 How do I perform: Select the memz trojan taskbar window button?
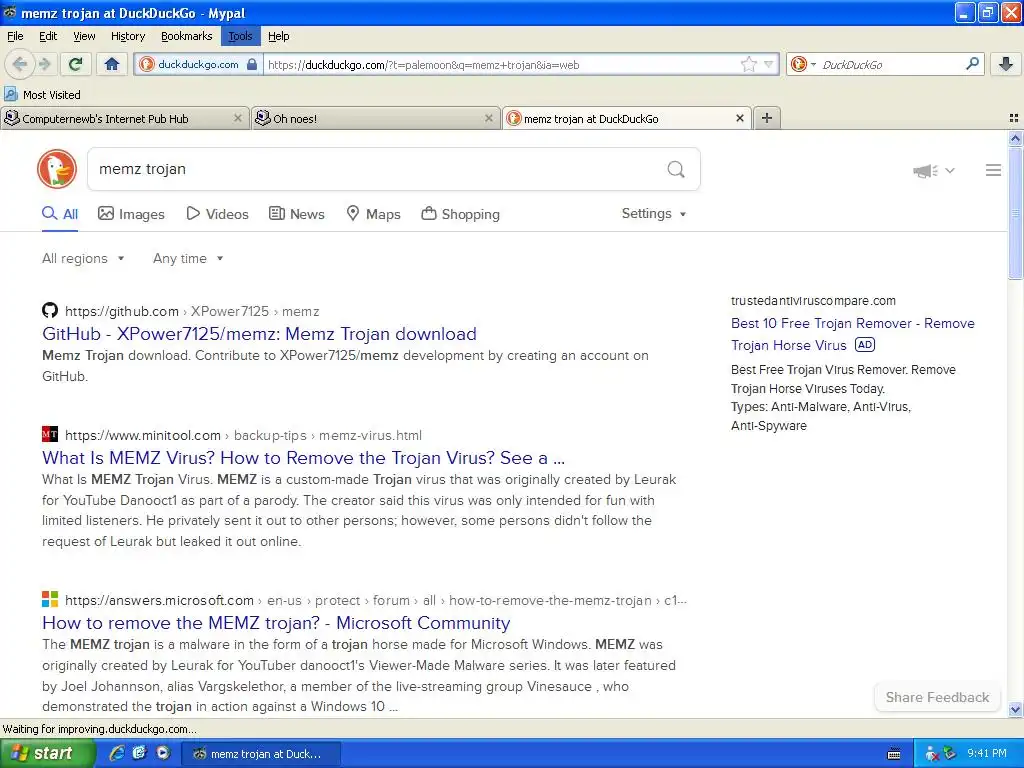pos(260,754)
